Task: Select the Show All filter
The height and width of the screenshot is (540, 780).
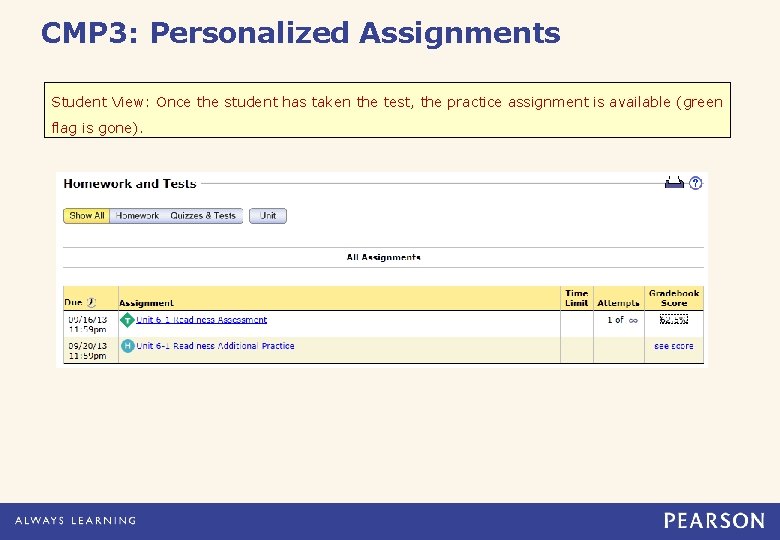Action: pos(86,216)
